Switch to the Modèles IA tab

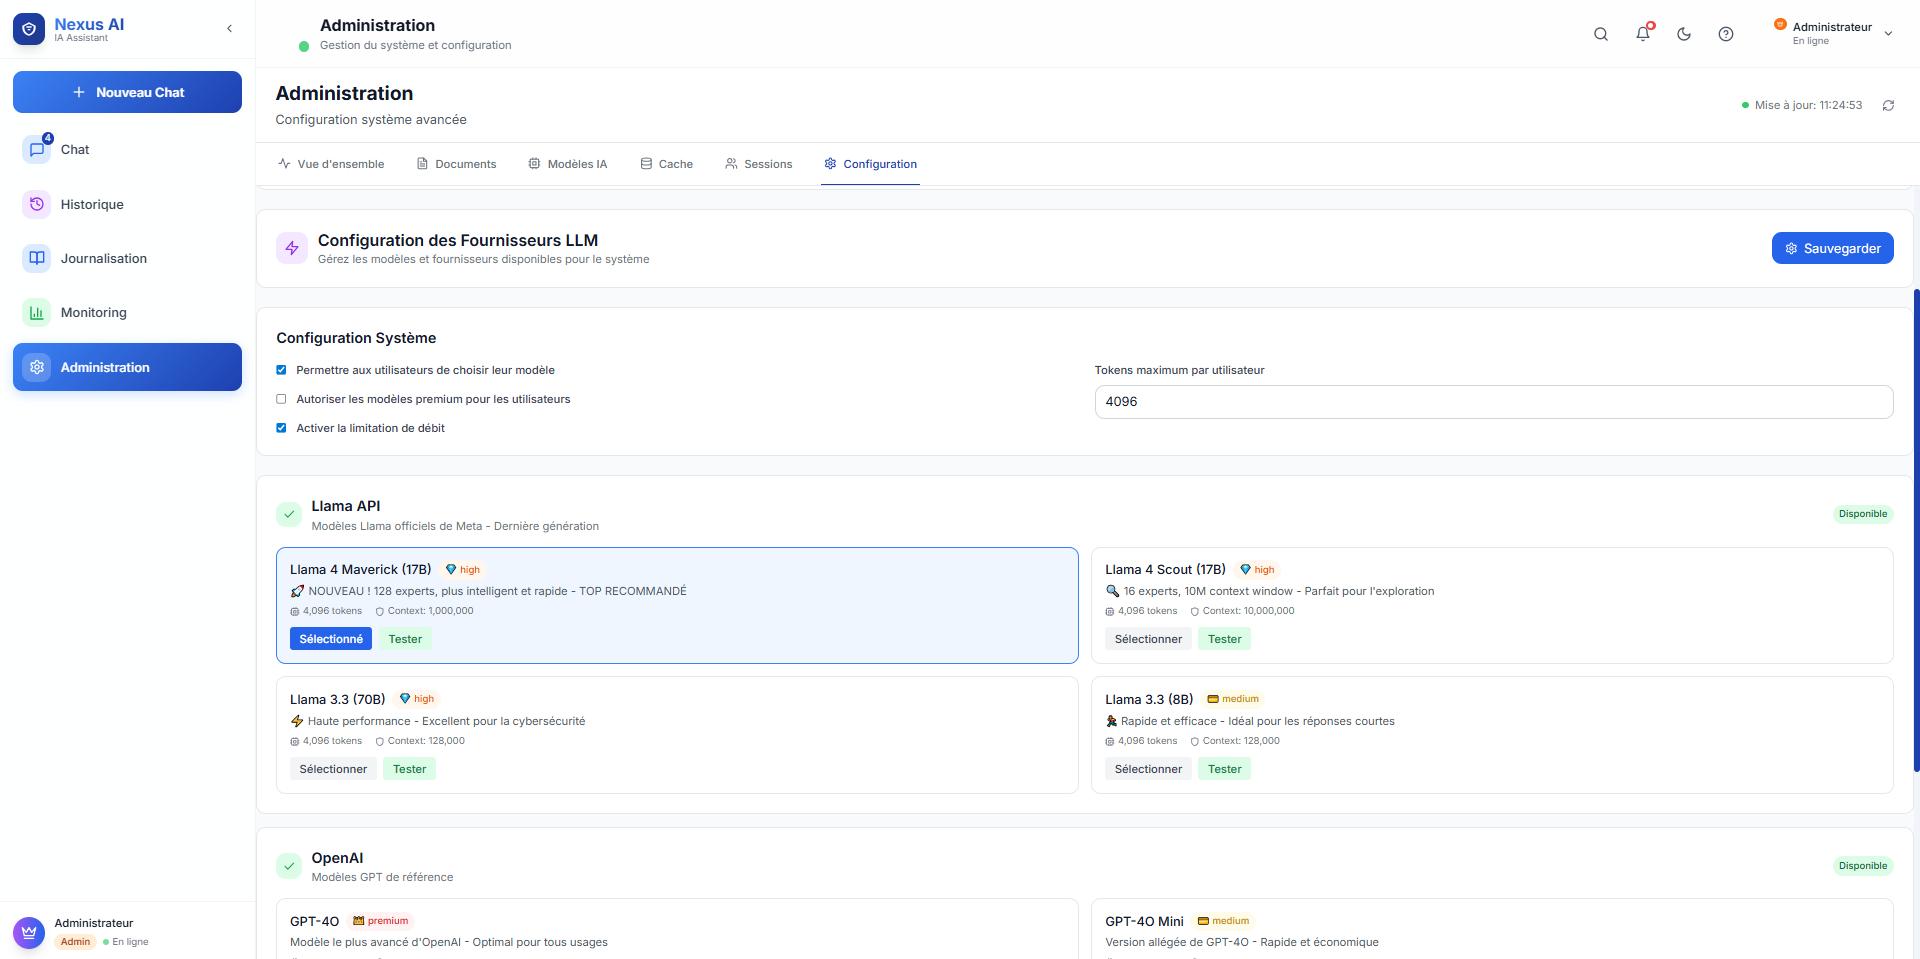pos(568,164)
